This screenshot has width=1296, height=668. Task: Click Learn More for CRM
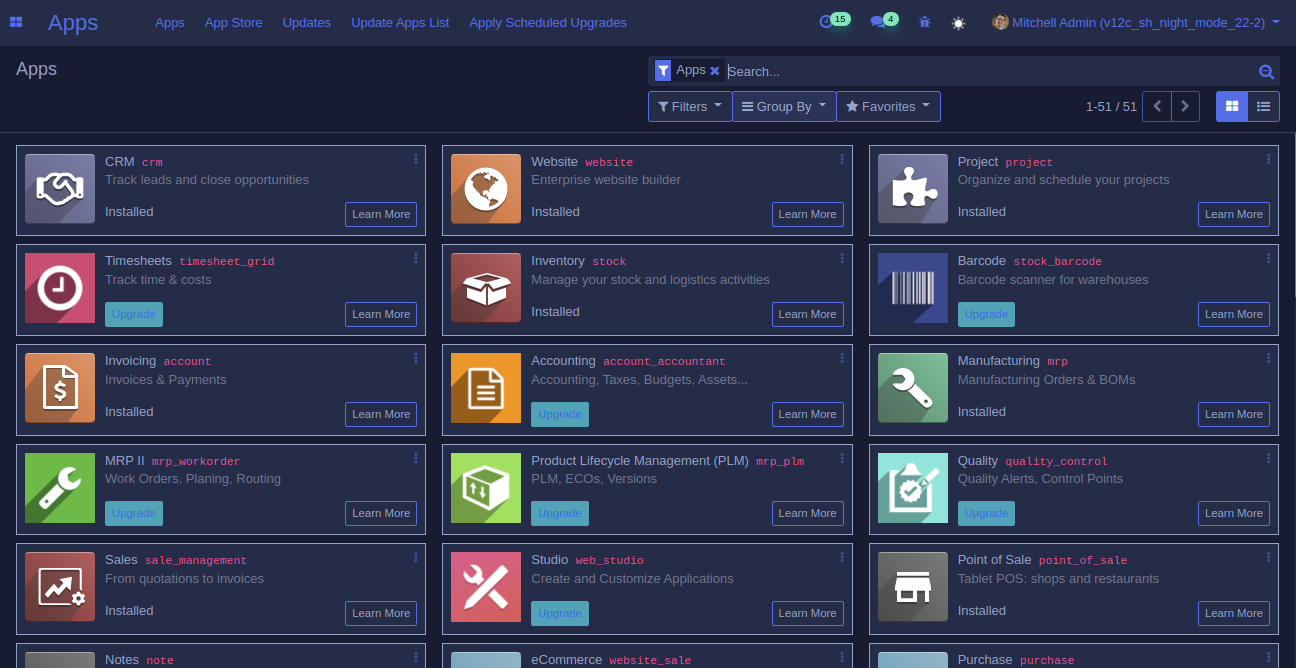click(x=381, y=214)
